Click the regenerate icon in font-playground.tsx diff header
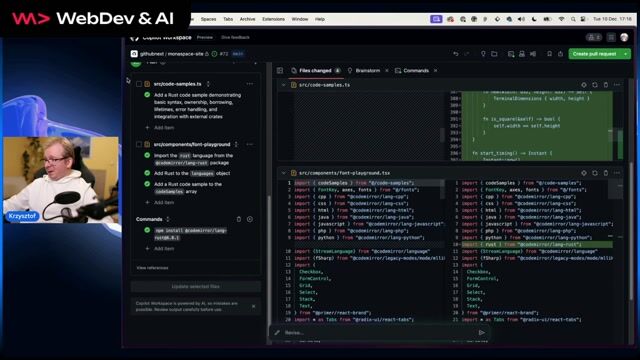The height and width of the screenshot is (360, 640). 595,173
